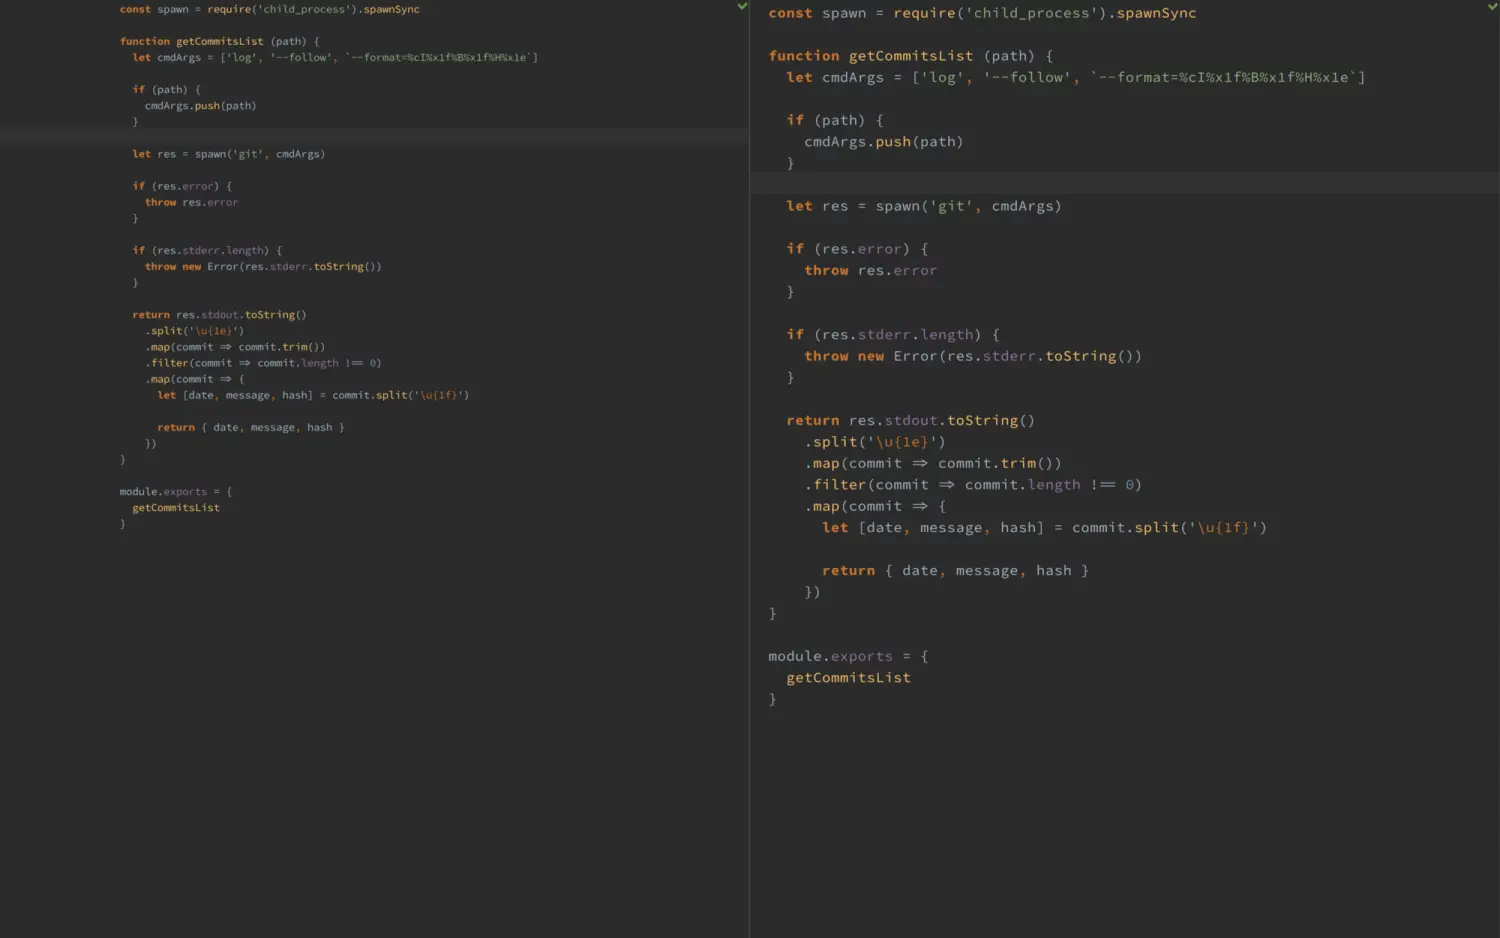This screenshot has width=1500, height=938.
Task: Click 'return res.stdout.toString()' in right editor
Action: point(911,420)
